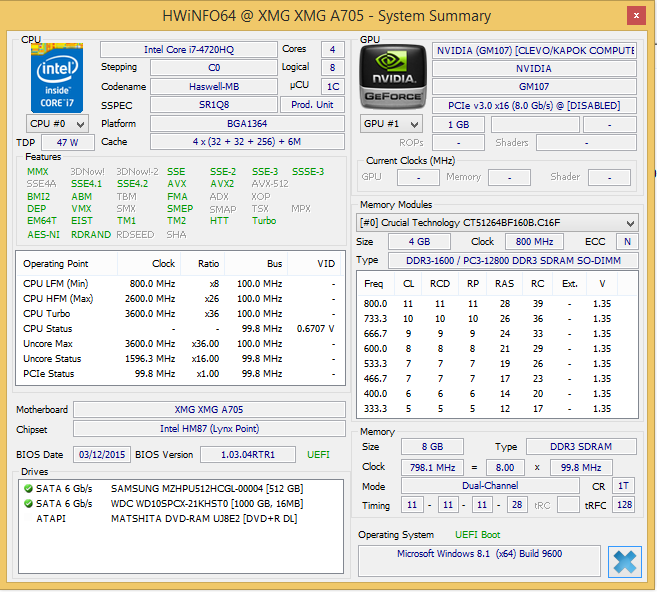Click the tRFC 128 value field
The height and width of the screenshot is (592, 657).
[624, 505]
